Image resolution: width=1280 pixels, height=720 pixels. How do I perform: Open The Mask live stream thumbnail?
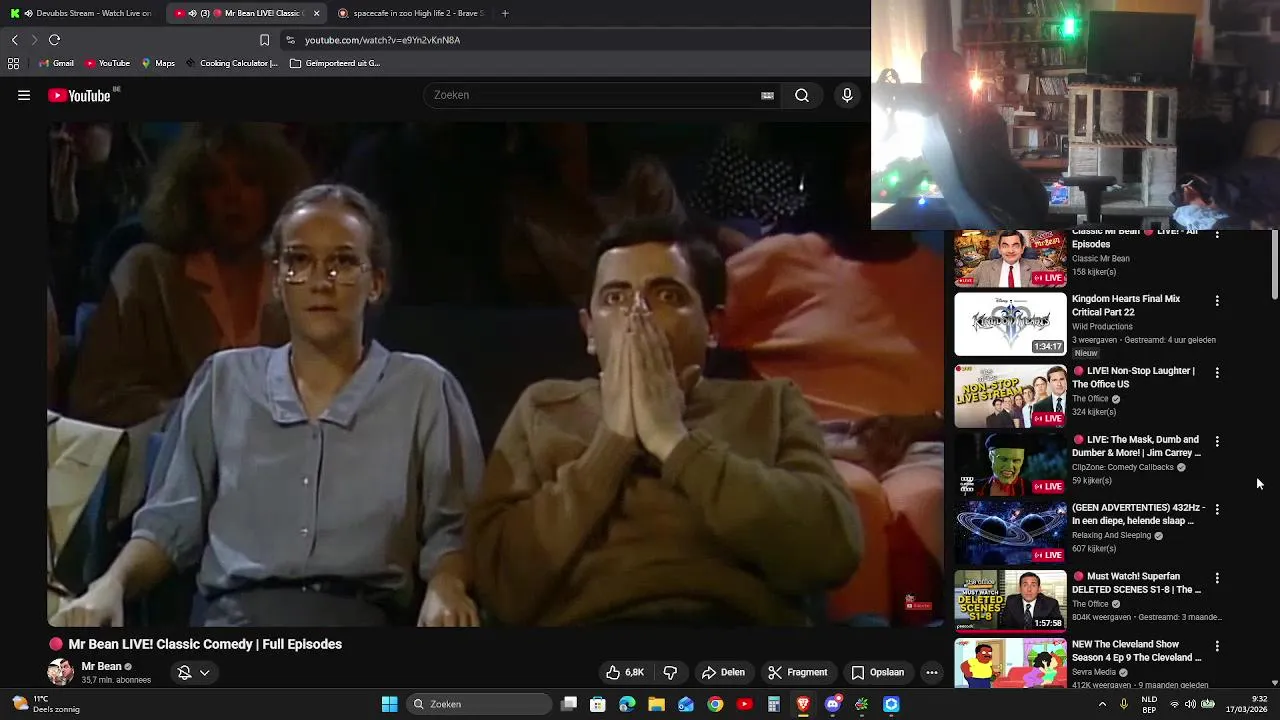(x=1010, y=464)
